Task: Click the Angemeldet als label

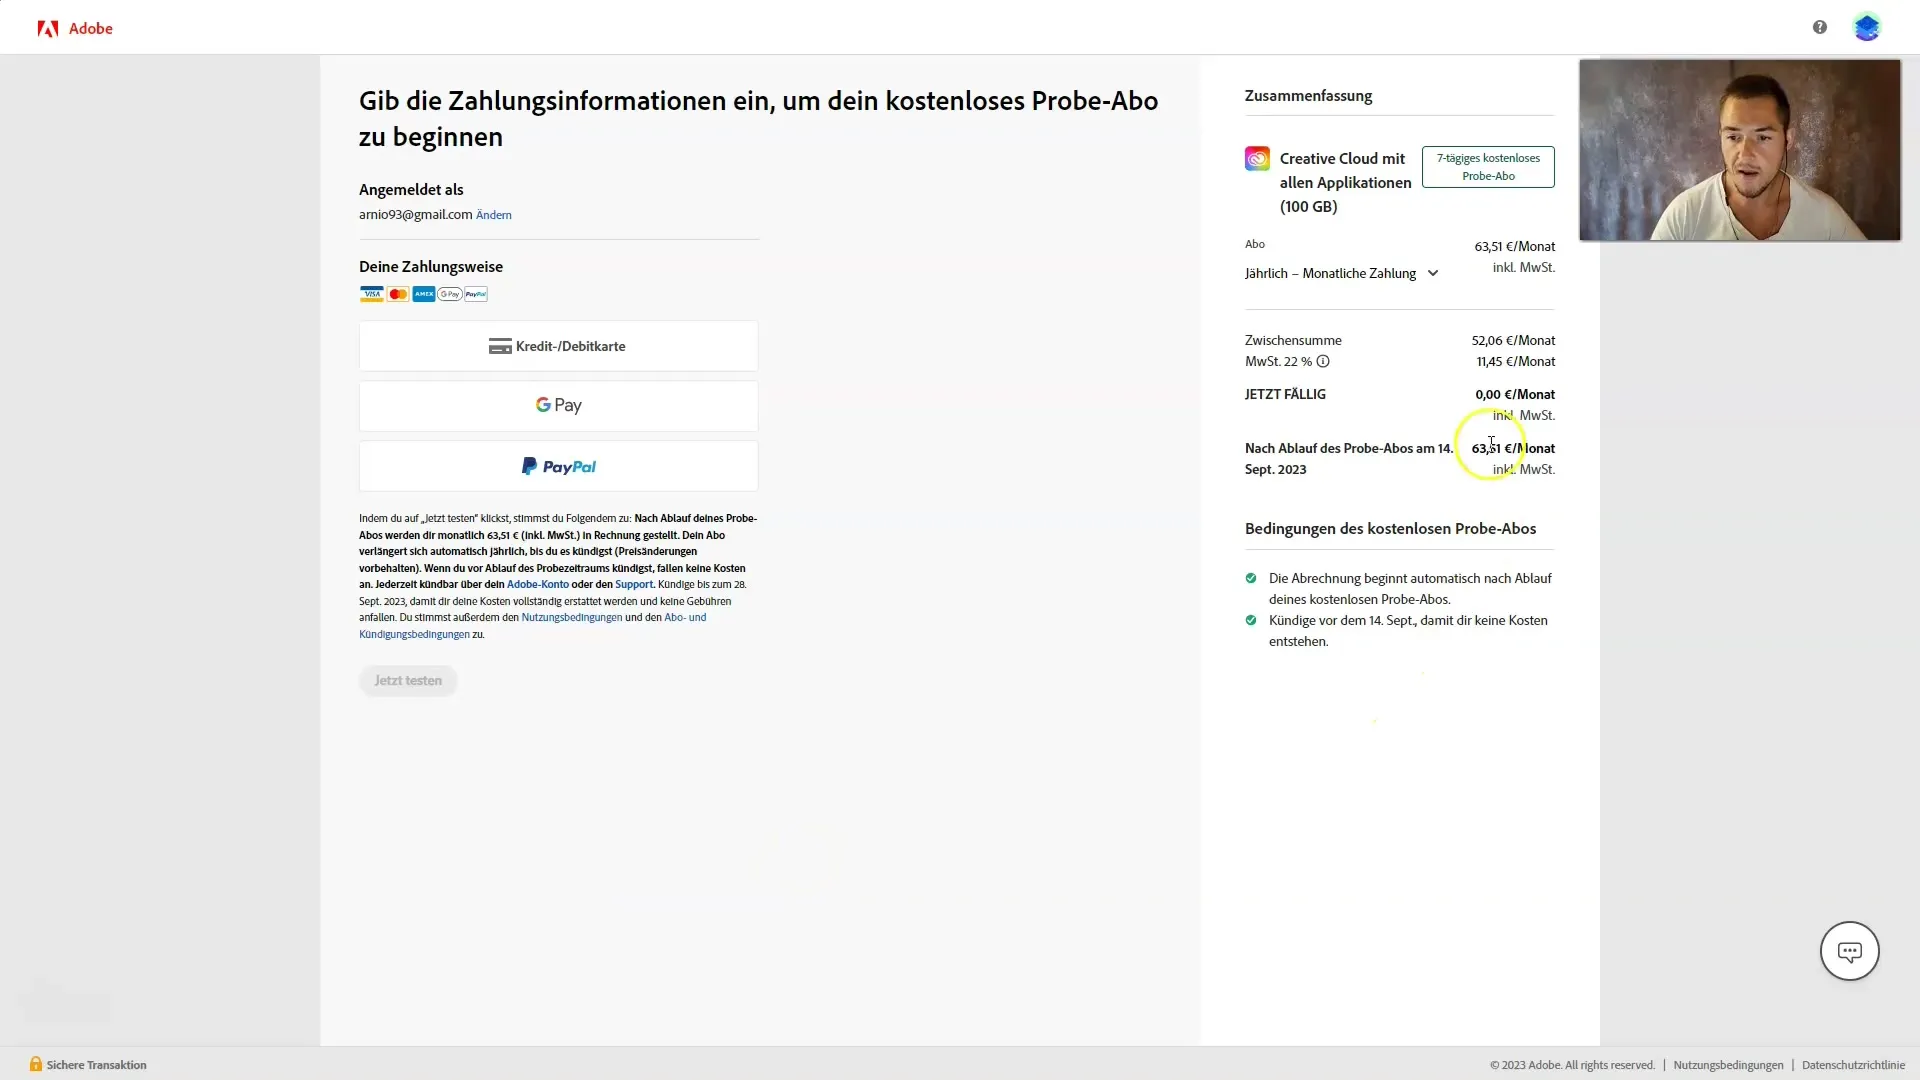Action: pos(411,189)
